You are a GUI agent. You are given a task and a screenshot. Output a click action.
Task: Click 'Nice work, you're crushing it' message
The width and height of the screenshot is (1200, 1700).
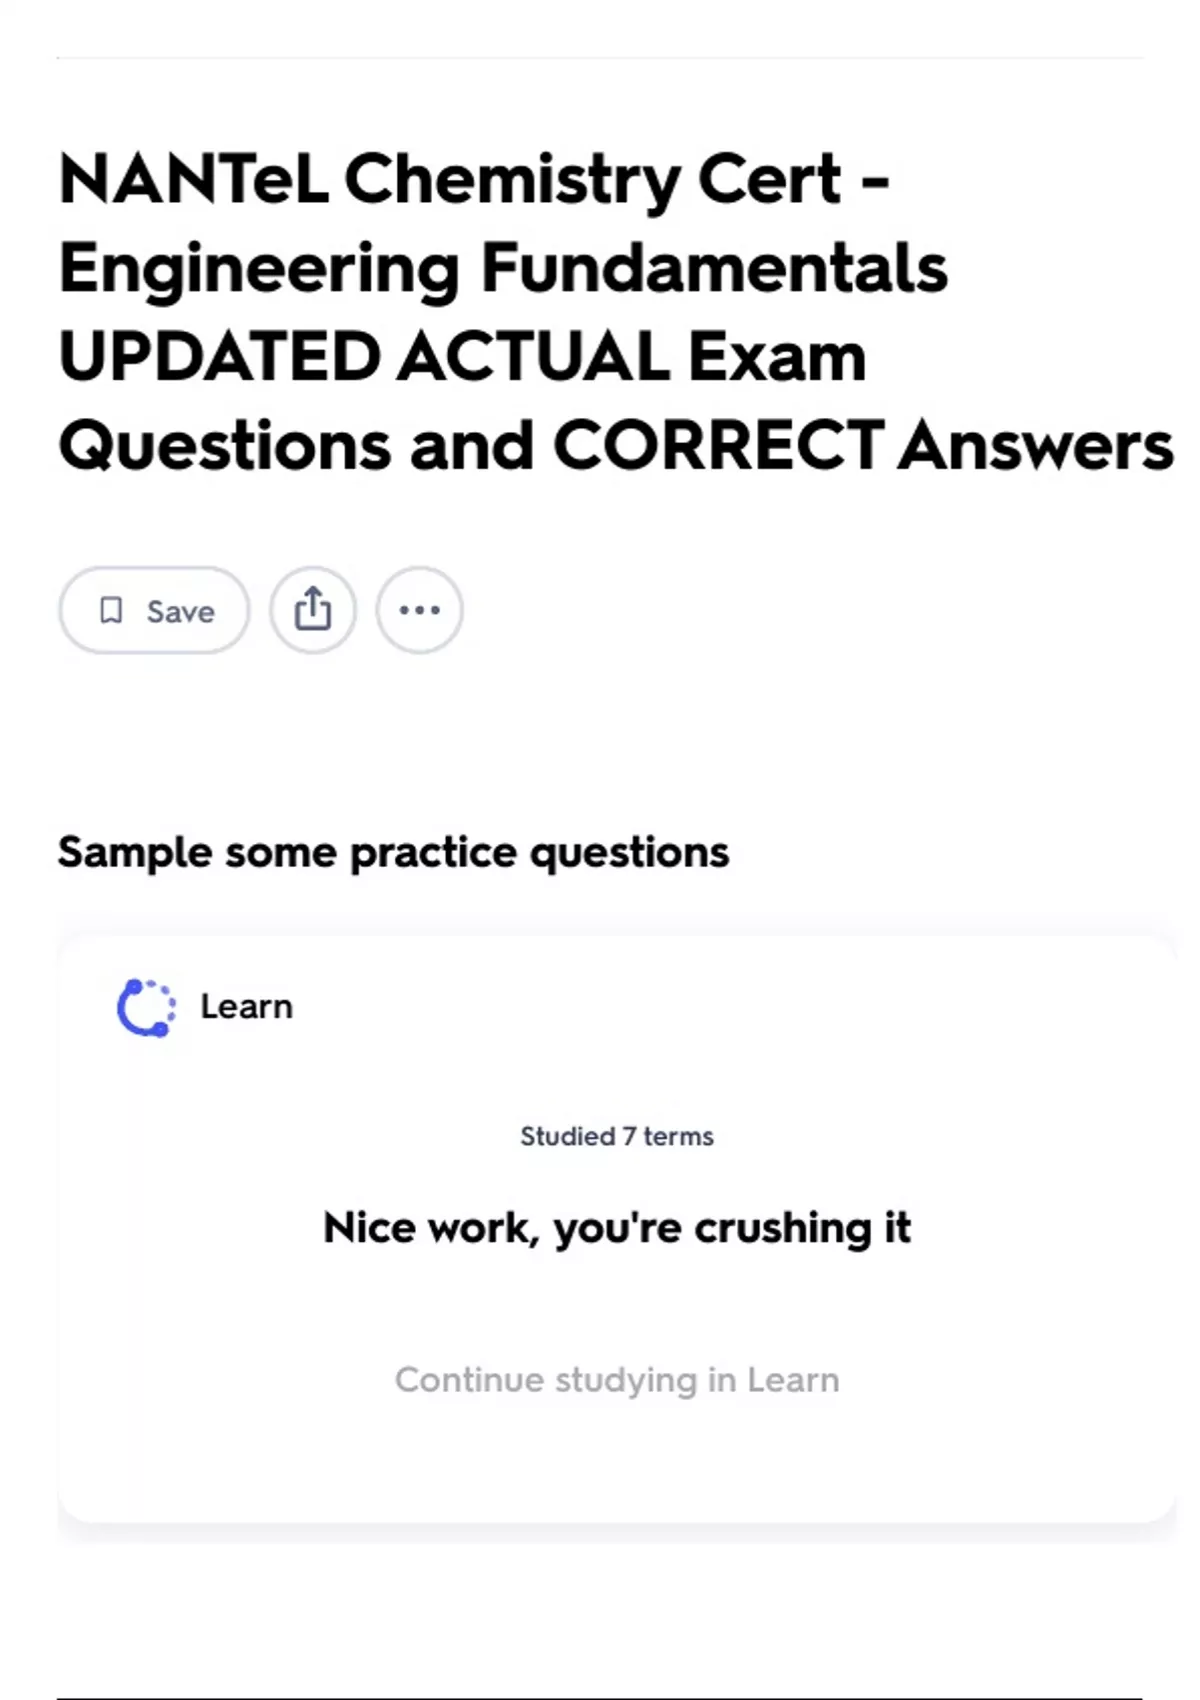pos(617,1228)
